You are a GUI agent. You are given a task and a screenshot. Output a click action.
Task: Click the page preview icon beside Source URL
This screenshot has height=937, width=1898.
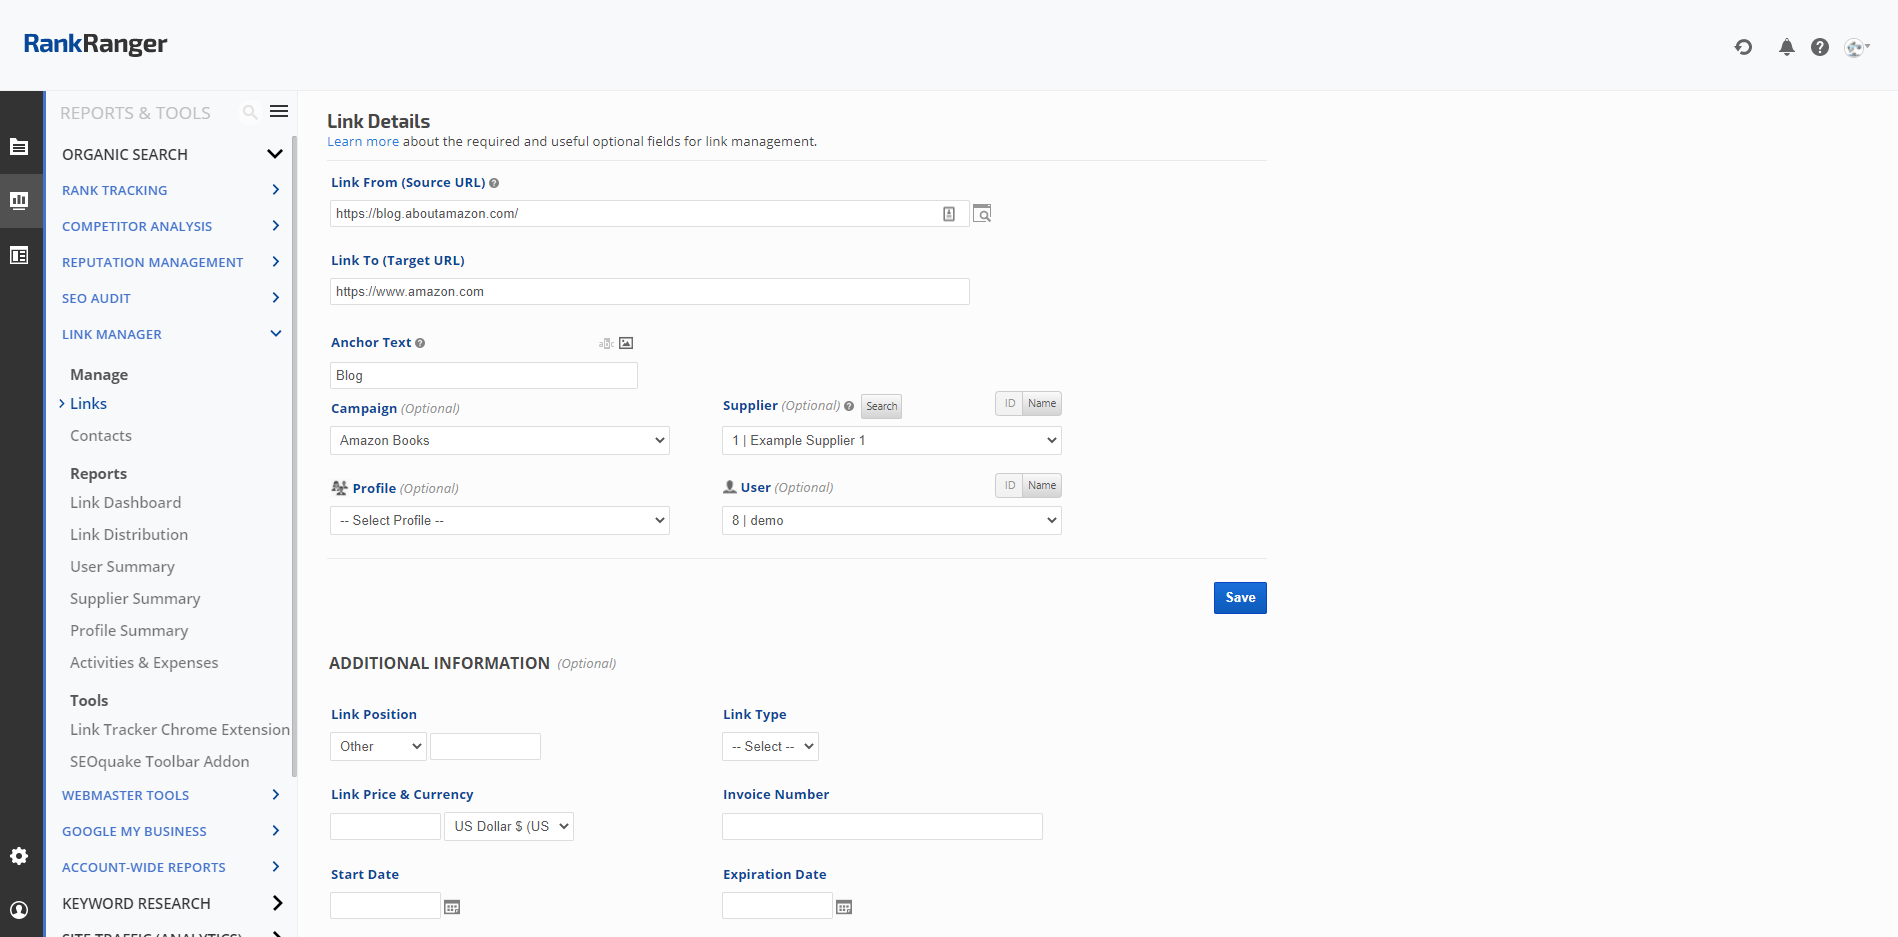[x=982, y=214]
